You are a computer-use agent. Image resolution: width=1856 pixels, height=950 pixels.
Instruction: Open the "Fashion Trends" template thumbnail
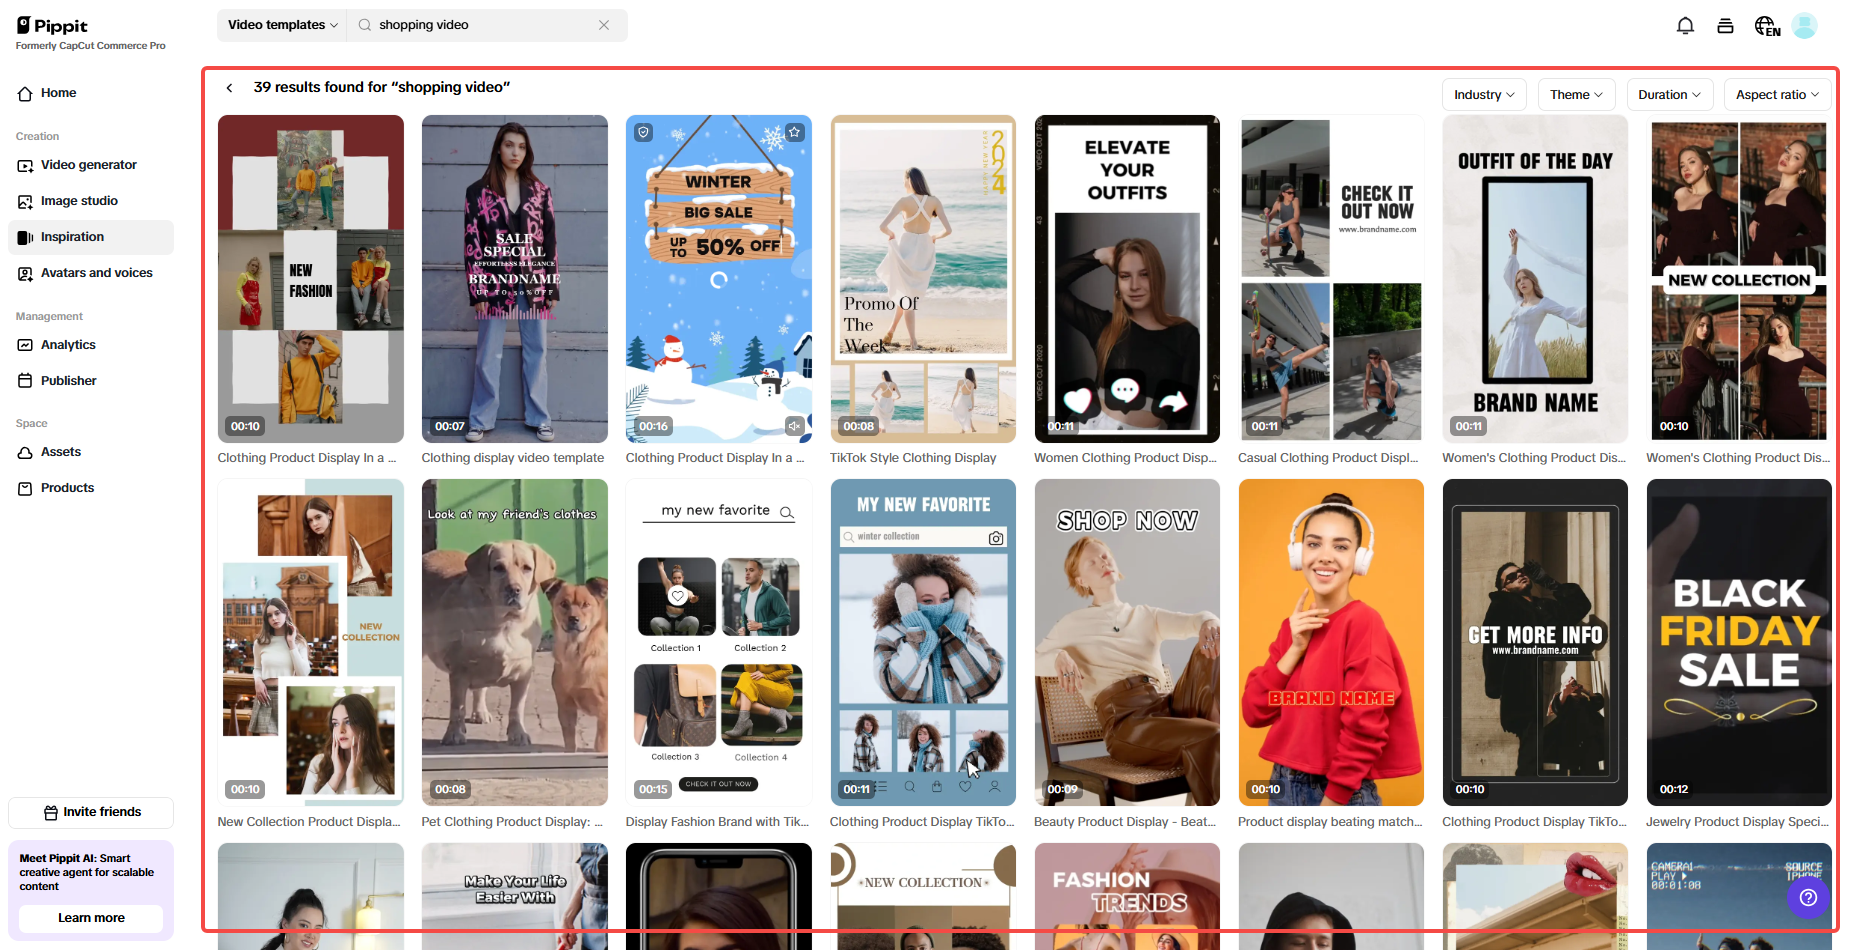[1127, 896]
